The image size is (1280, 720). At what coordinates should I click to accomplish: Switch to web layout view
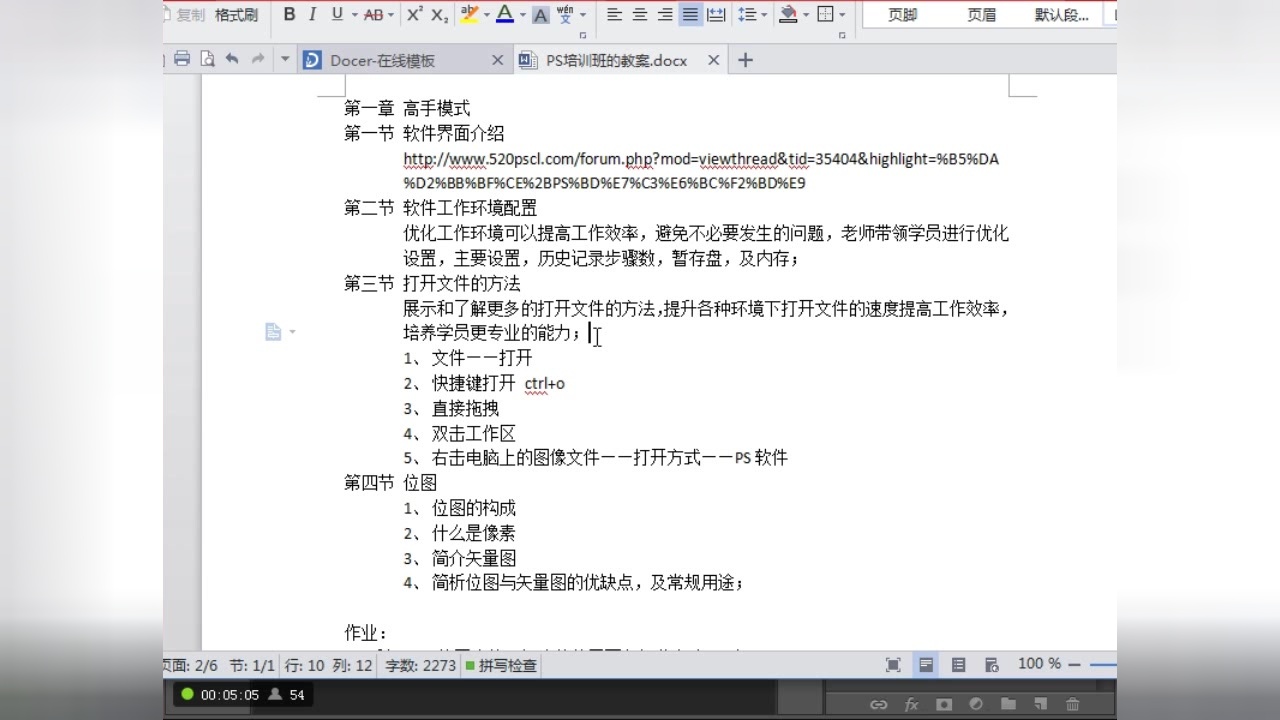click(991, 664)
